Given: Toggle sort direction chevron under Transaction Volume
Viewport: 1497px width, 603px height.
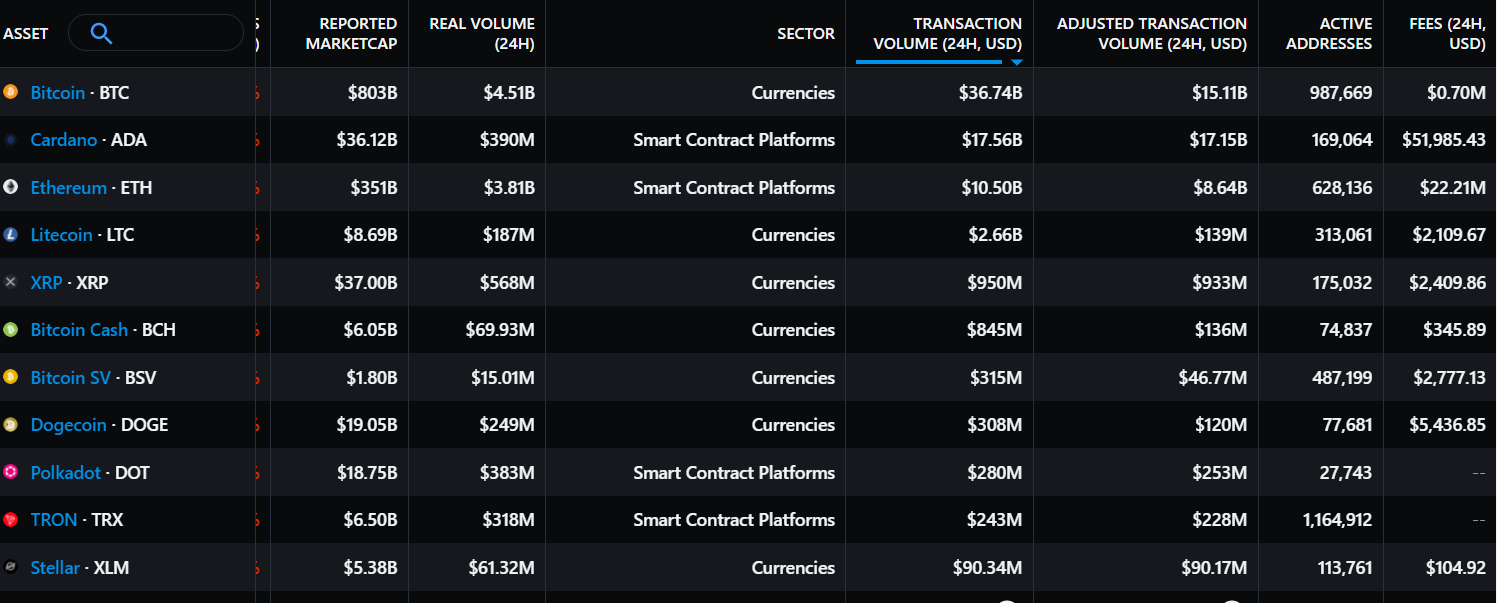Looking at the screenshot, I should (x=1018, y=62).
